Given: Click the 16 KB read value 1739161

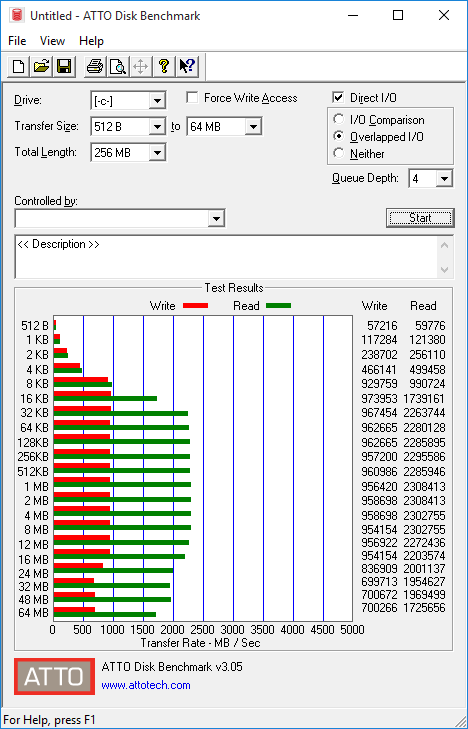Looking at the screenshot, I should click(x=424, y=399).
